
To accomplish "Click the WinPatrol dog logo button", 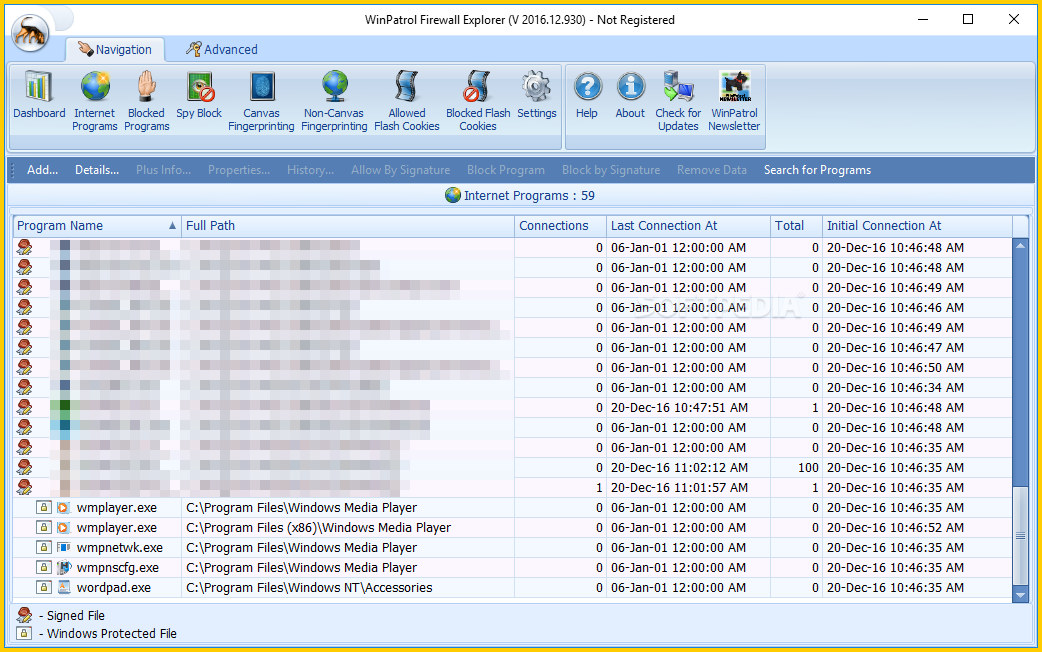I will 30,31.
